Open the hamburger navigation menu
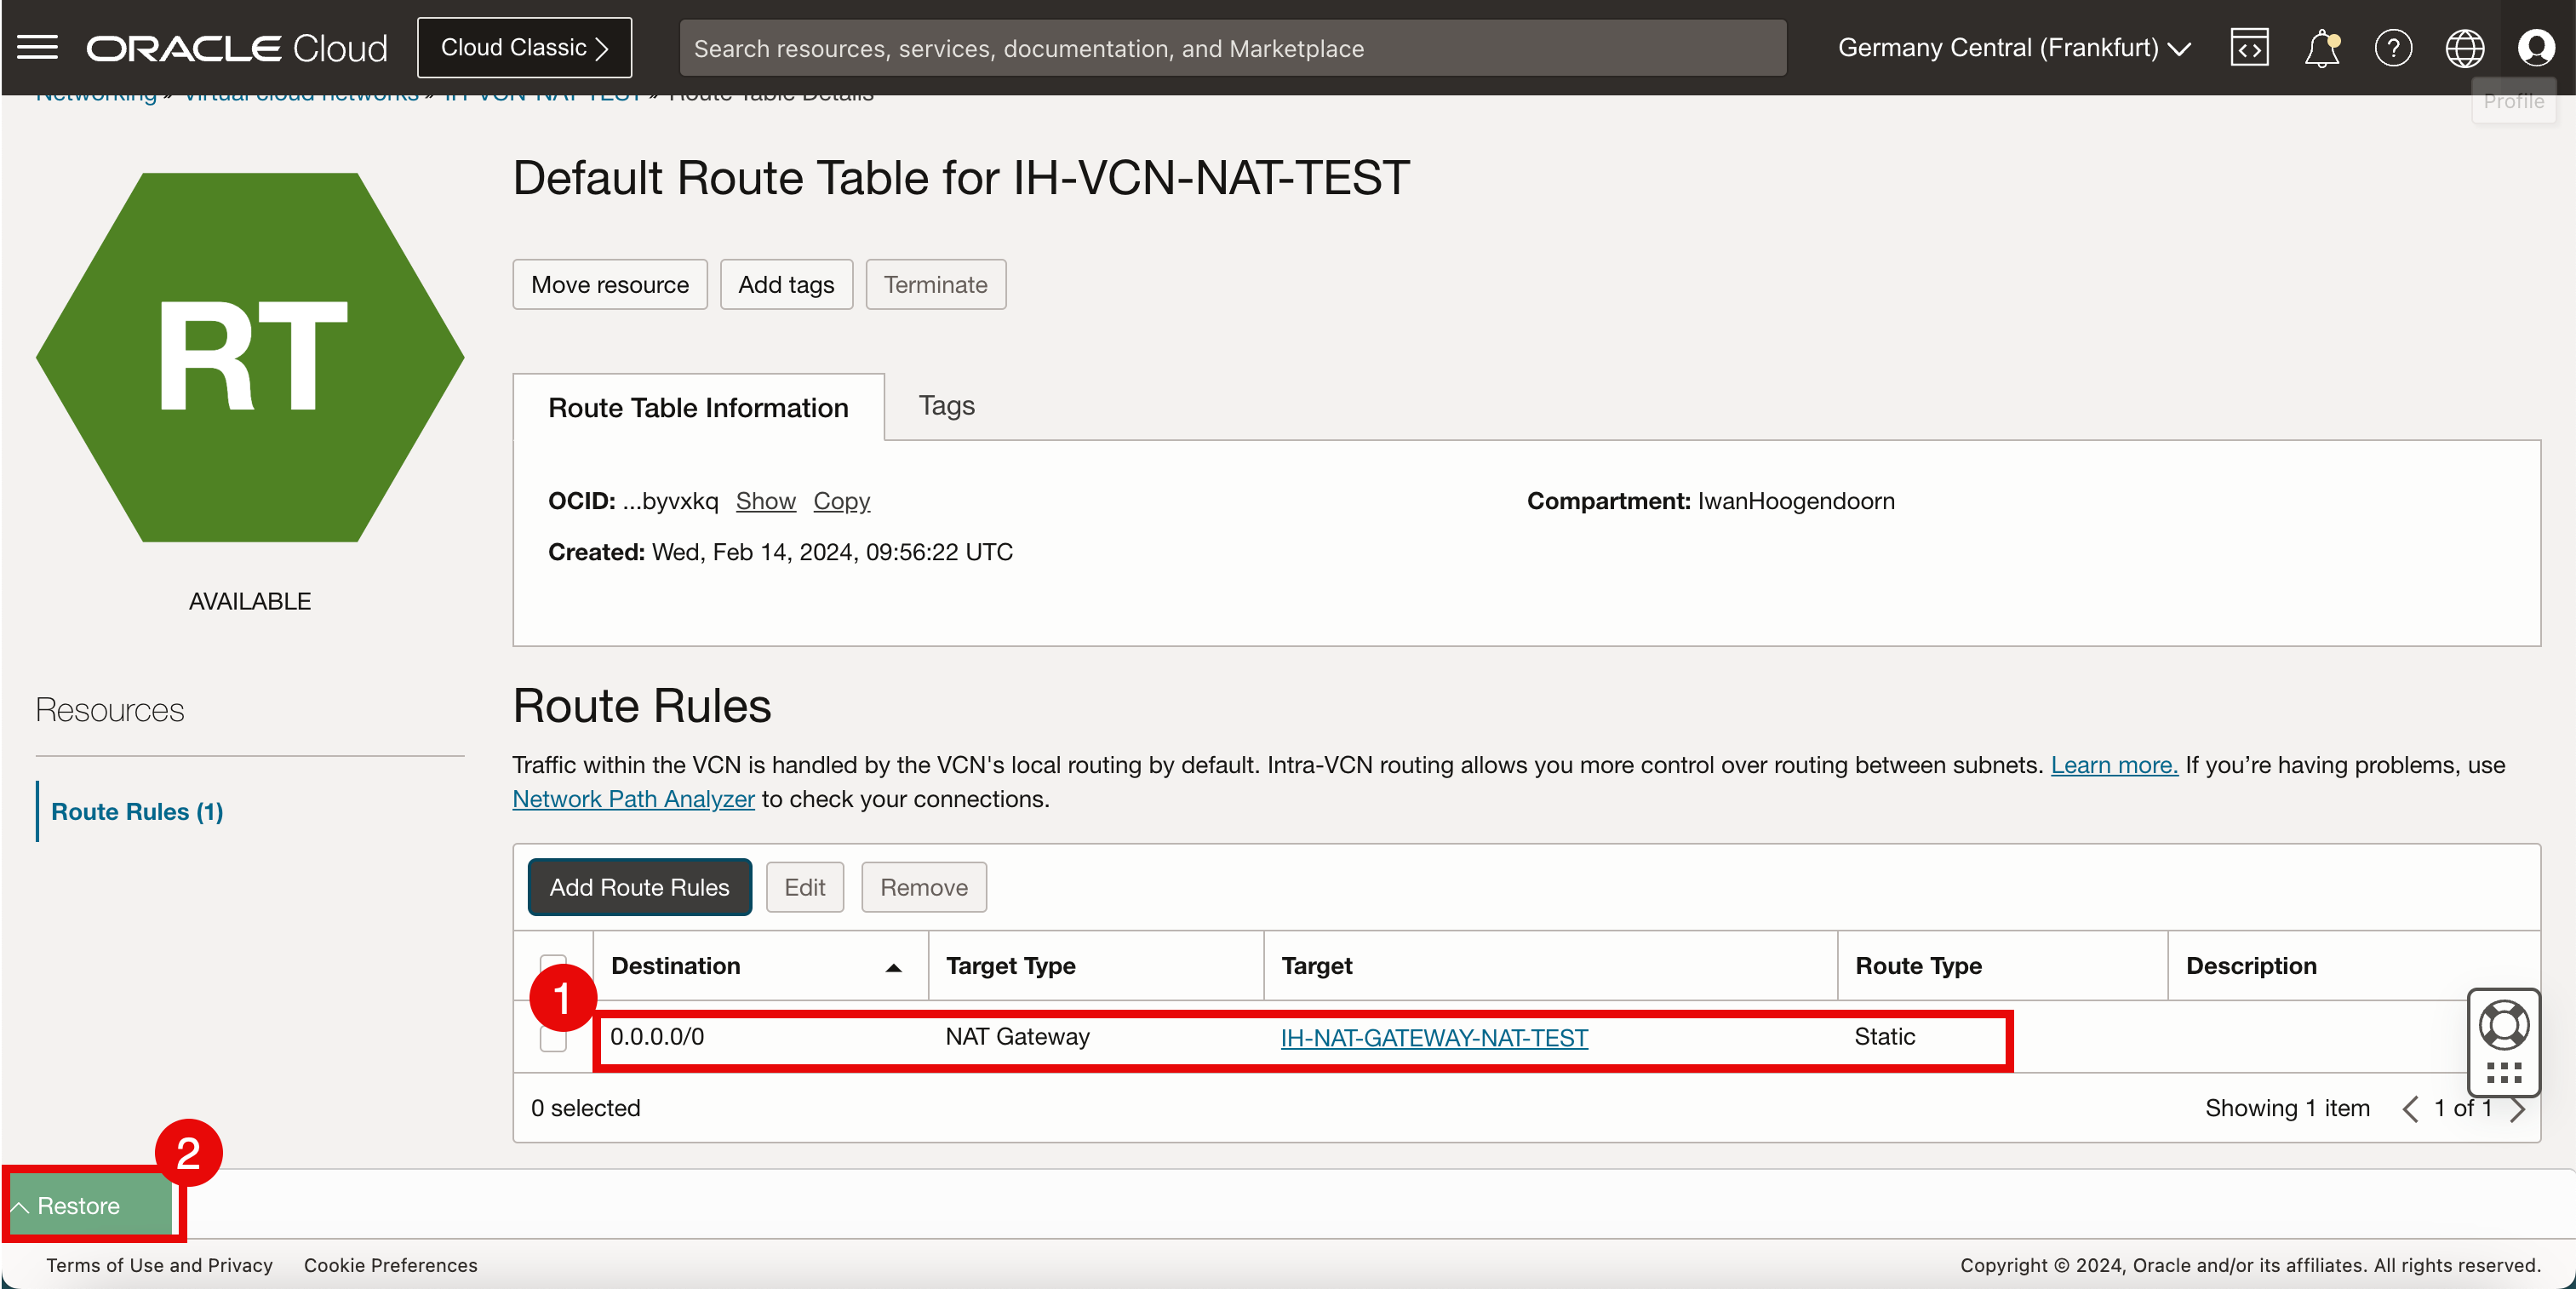This screenshot has width=2576, height=1289. (37, 47)
